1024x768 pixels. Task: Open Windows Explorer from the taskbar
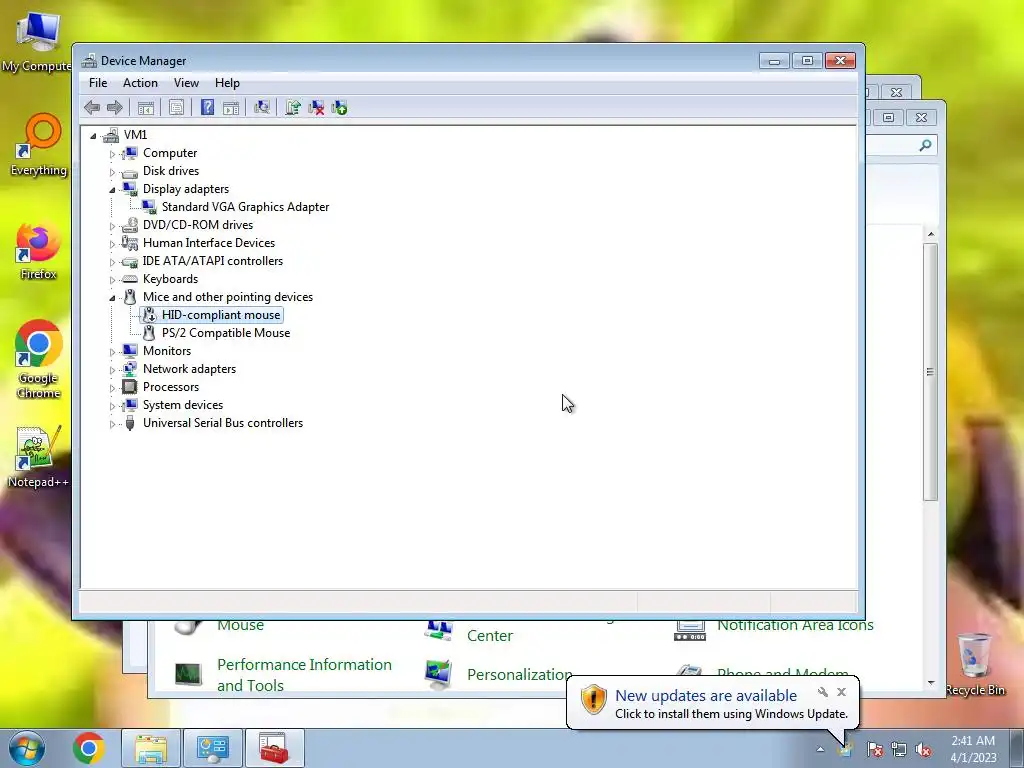(151, 748)
